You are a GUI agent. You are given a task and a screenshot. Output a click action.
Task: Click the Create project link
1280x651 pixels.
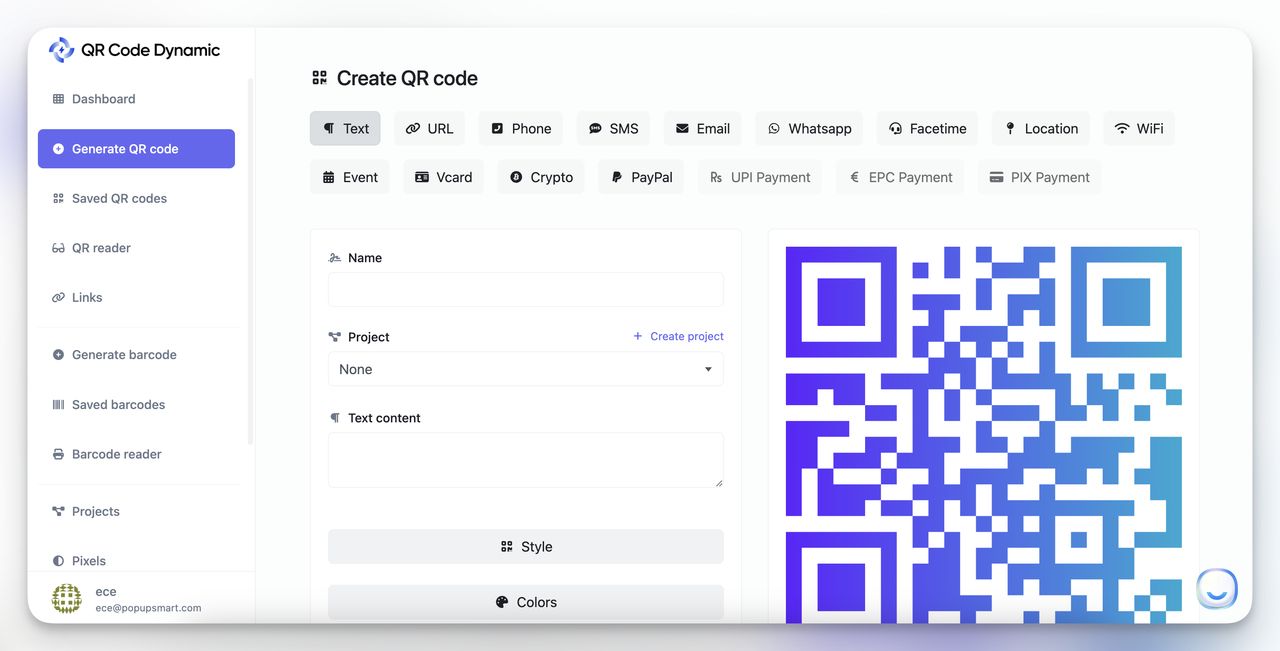678,336
